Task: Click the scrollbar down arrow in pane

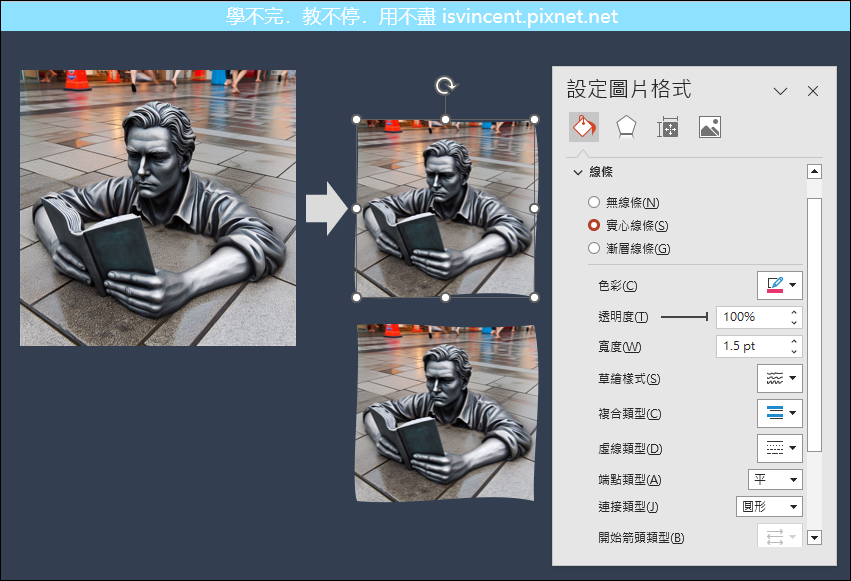Action: click(x=814, y=538)
